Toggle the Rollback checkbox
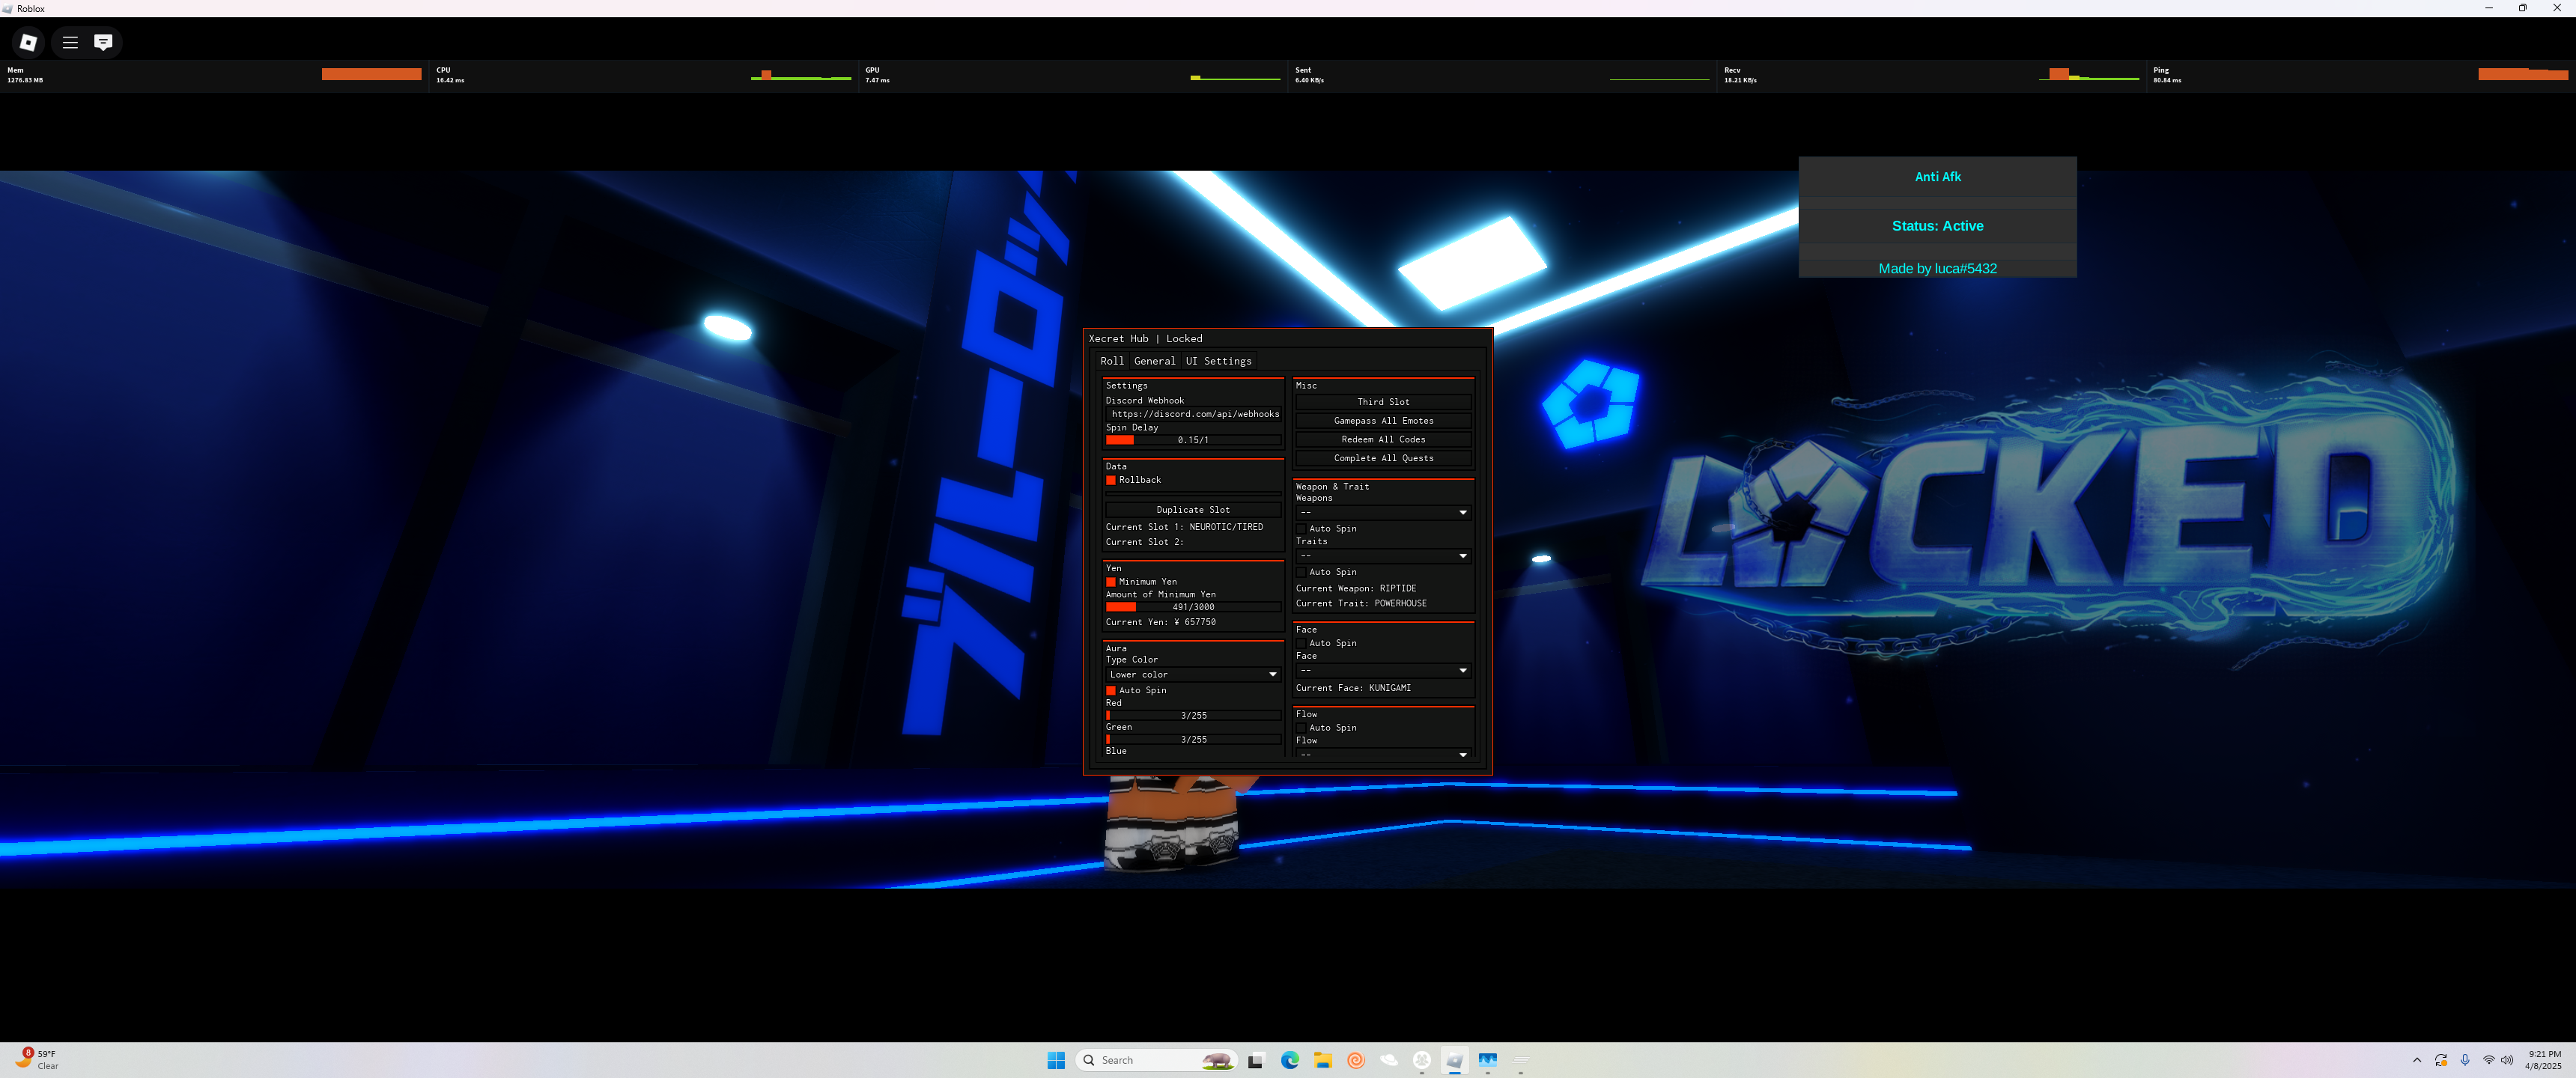The height and width of the screenshot is (1078, 2576). [x=1110, y=480]
